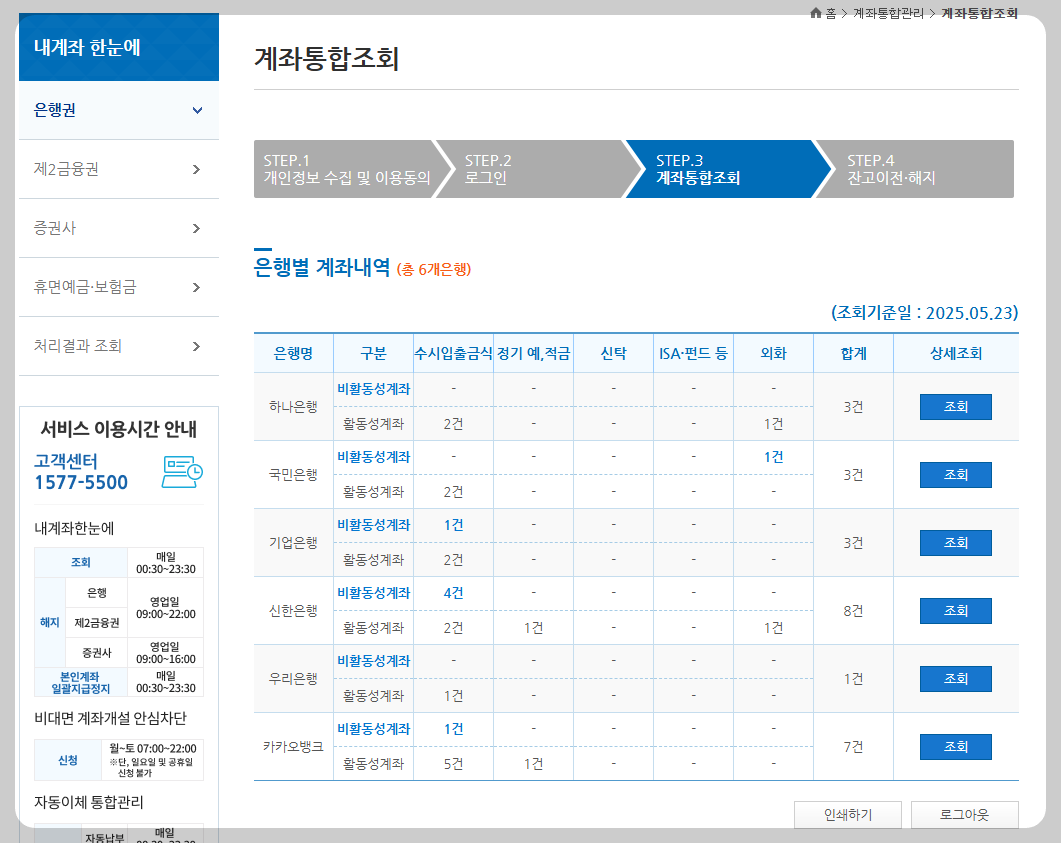Click the 인쇄하기 button

tap(848, 815)
